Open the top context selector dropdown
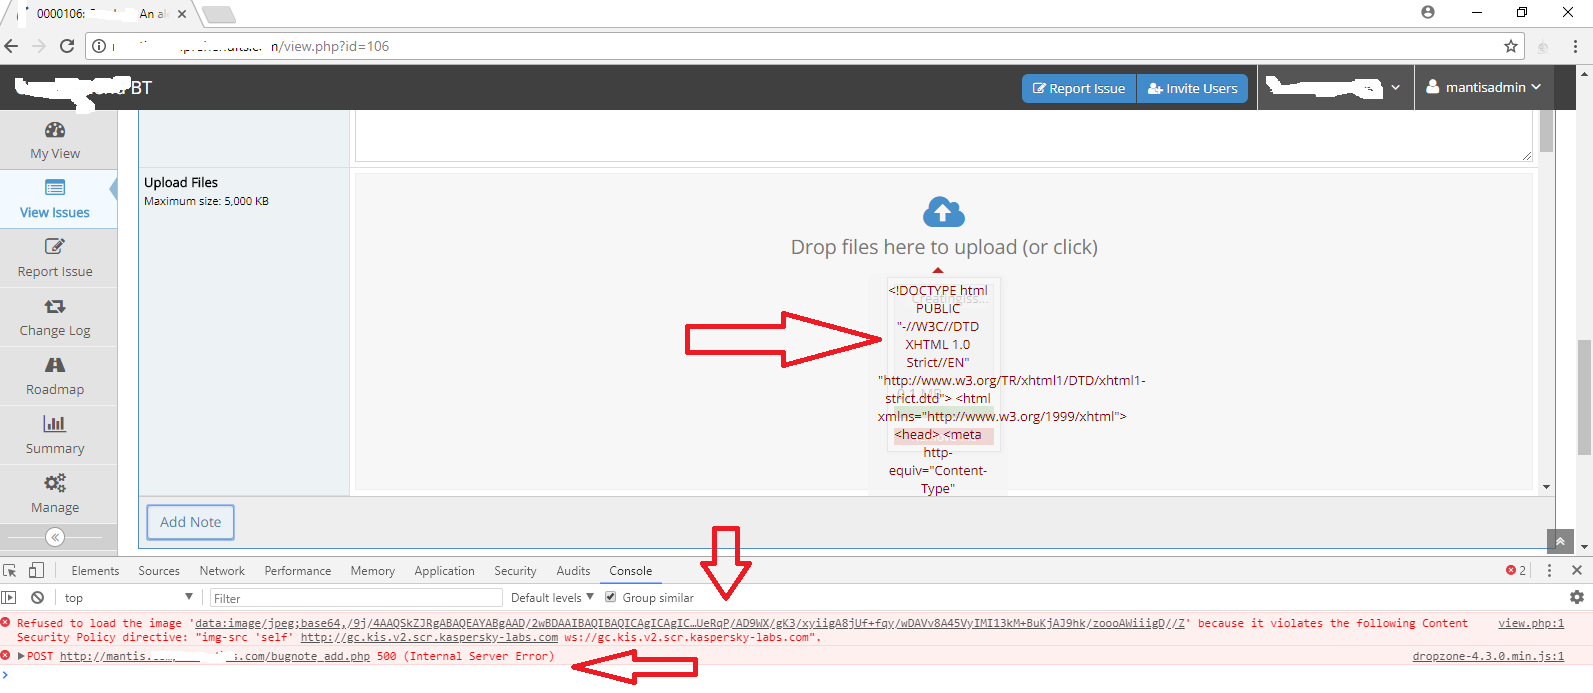1593x693 pixels. tap(128, 598)
